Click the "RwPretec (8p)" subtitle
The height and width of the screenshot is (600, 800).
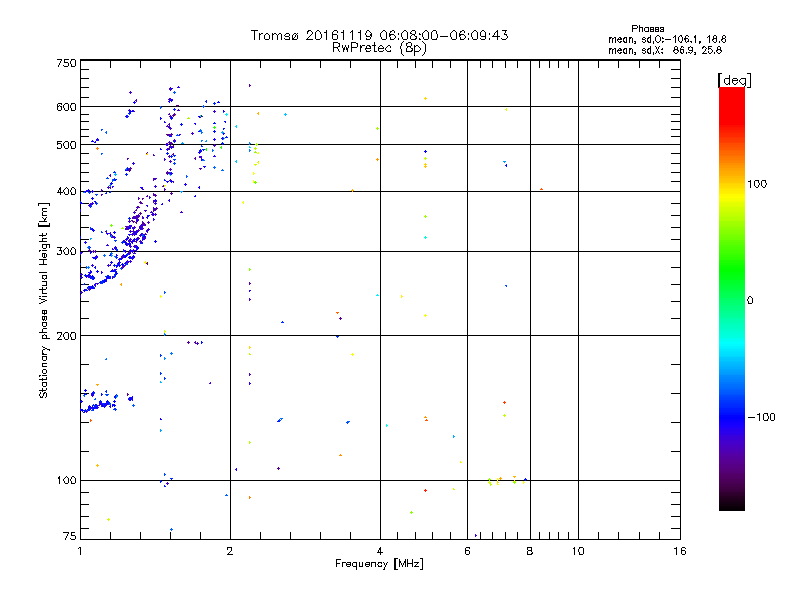(x=379, y=48)
